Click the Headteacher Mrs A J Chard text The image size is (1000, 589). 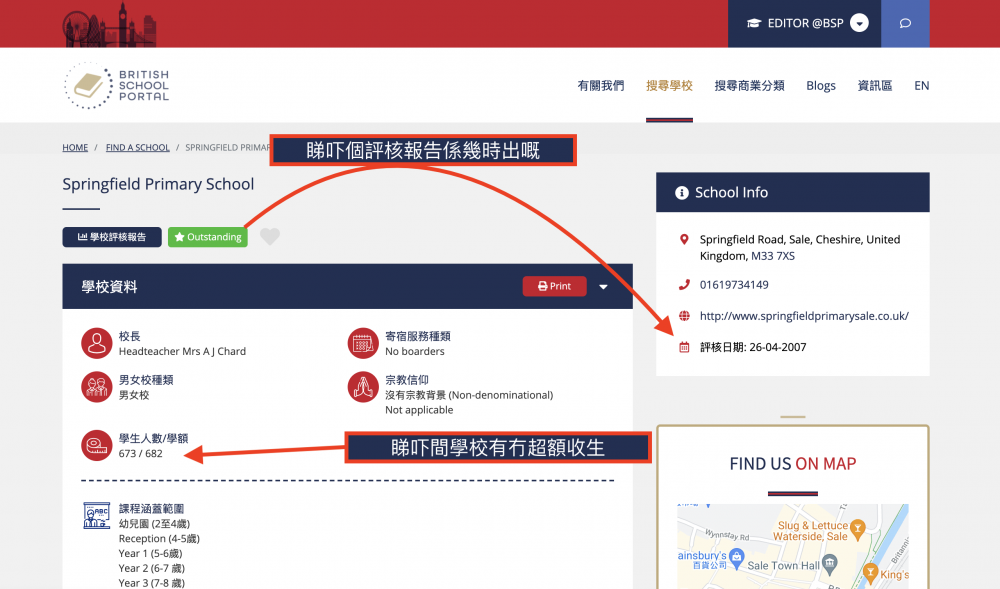point(182,351)
